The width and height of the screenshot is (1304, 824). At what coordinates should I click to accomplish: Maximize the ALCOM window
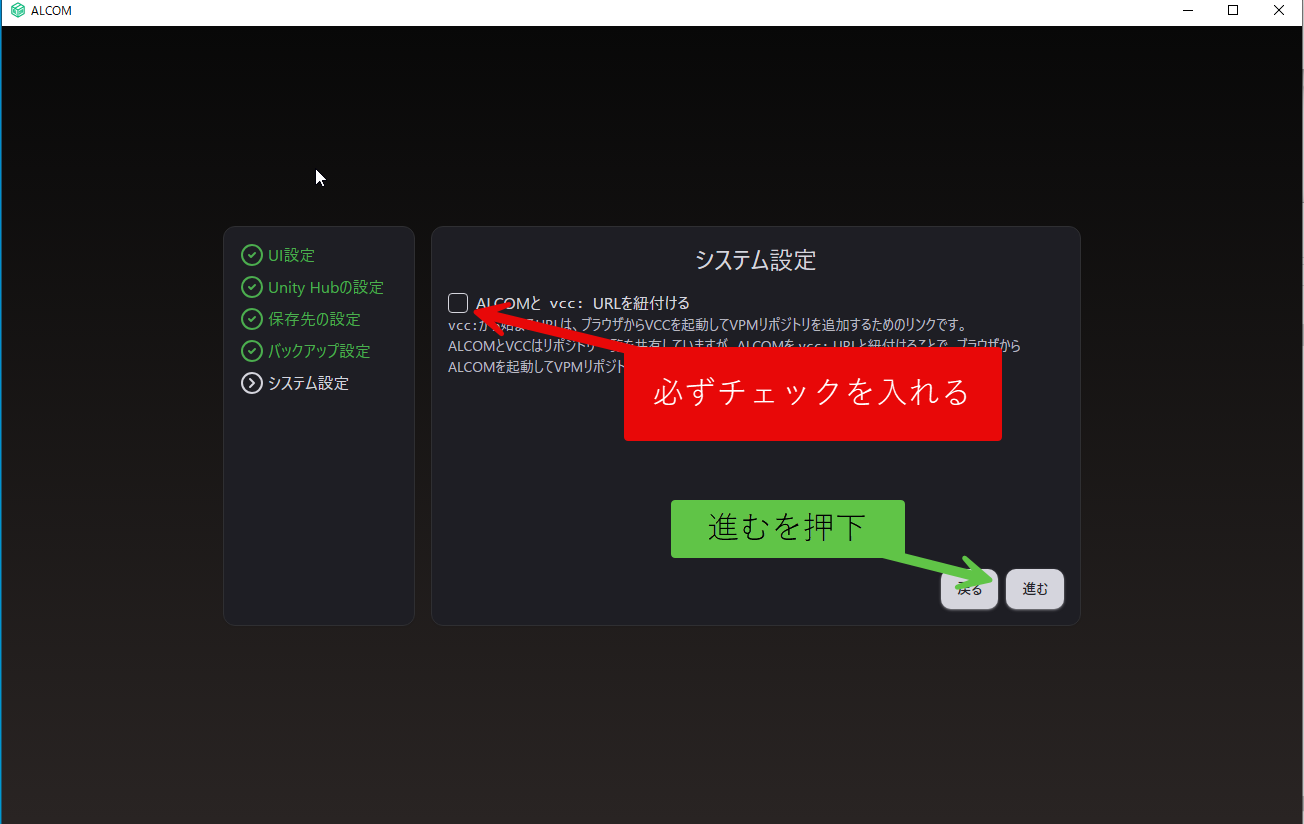pyautogui.click(x=1234, y=11)
